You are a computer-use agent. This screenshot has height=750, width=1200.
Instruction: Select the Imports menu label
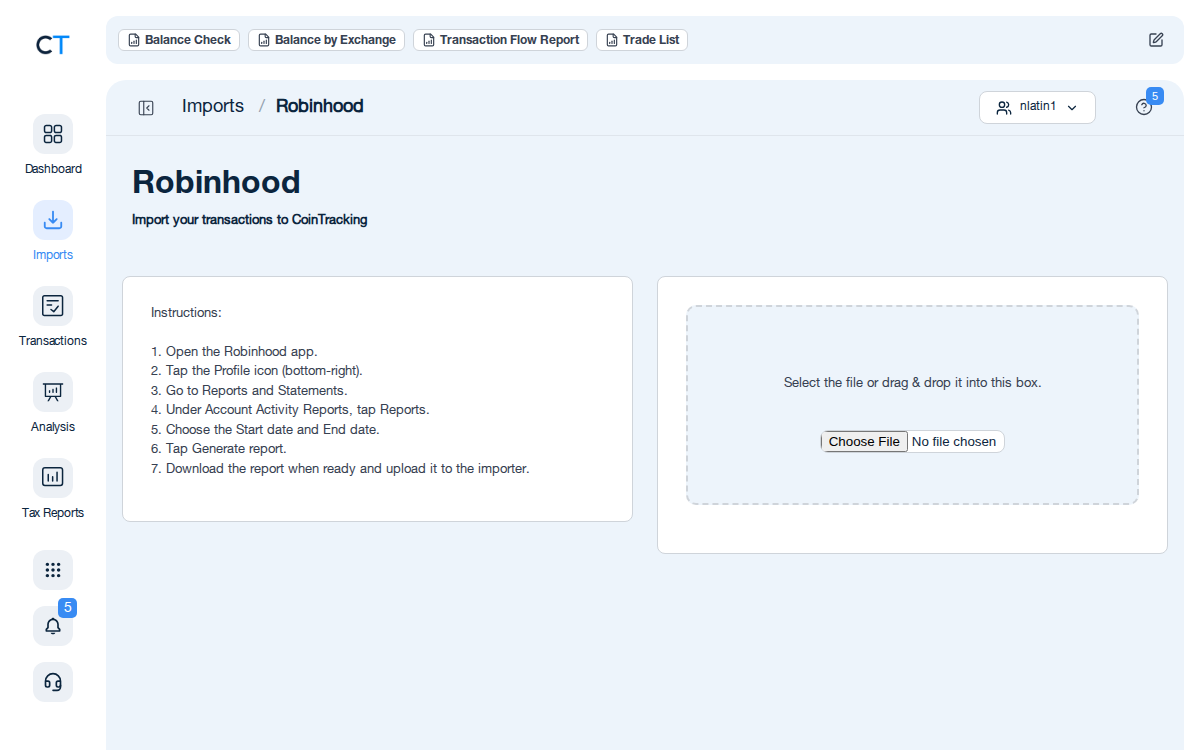[x=53, y=255]
